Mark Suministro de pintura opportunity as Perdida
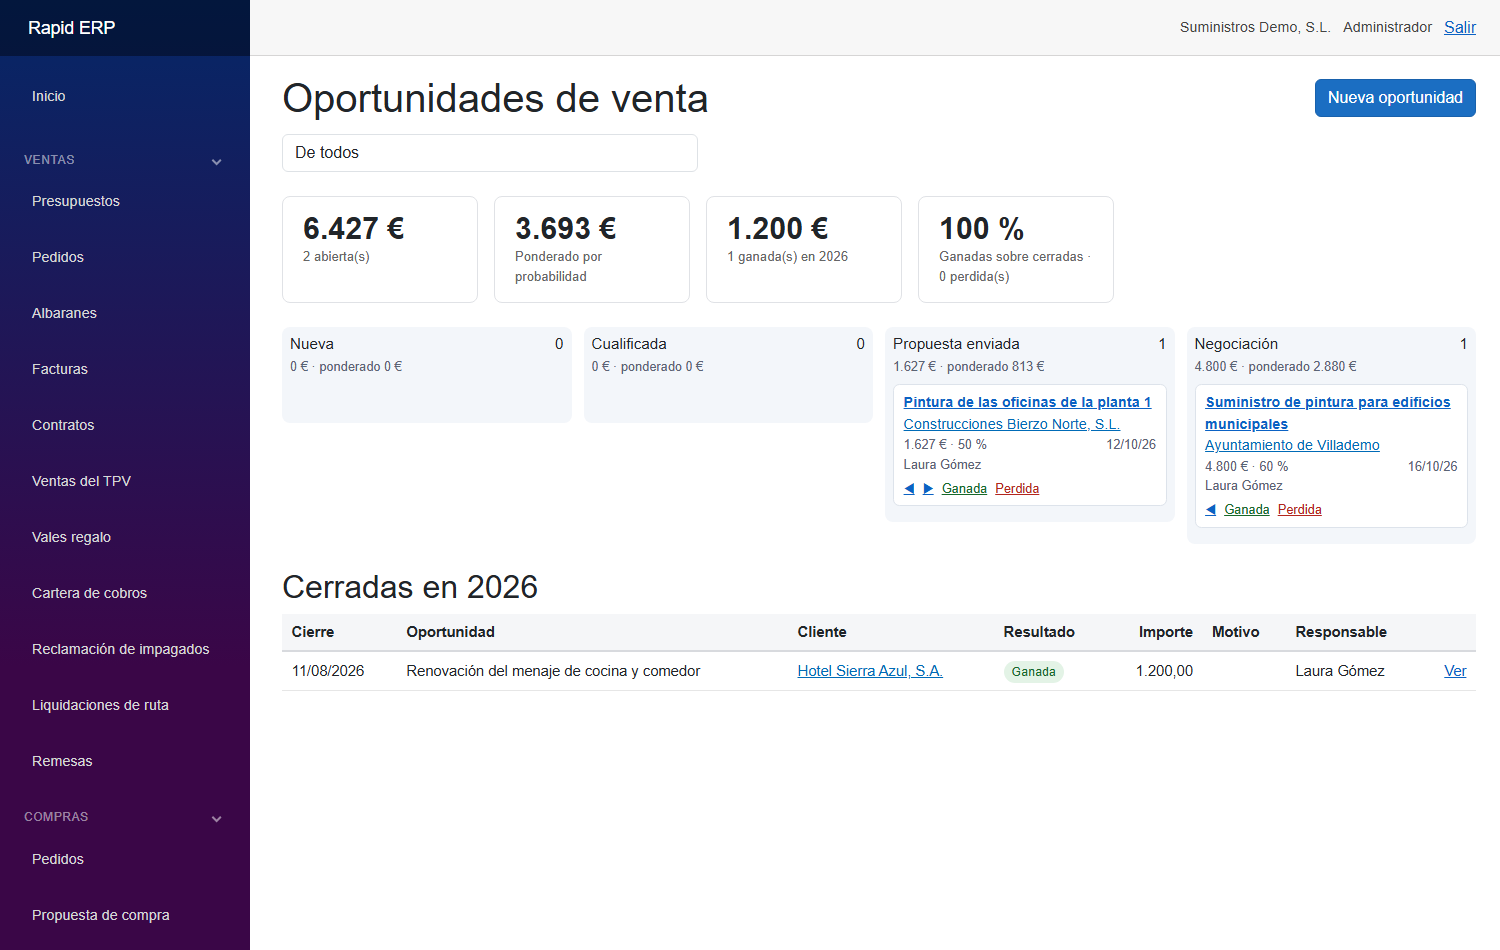Screen dimensions: 1500x950 tap(1299, 510)
